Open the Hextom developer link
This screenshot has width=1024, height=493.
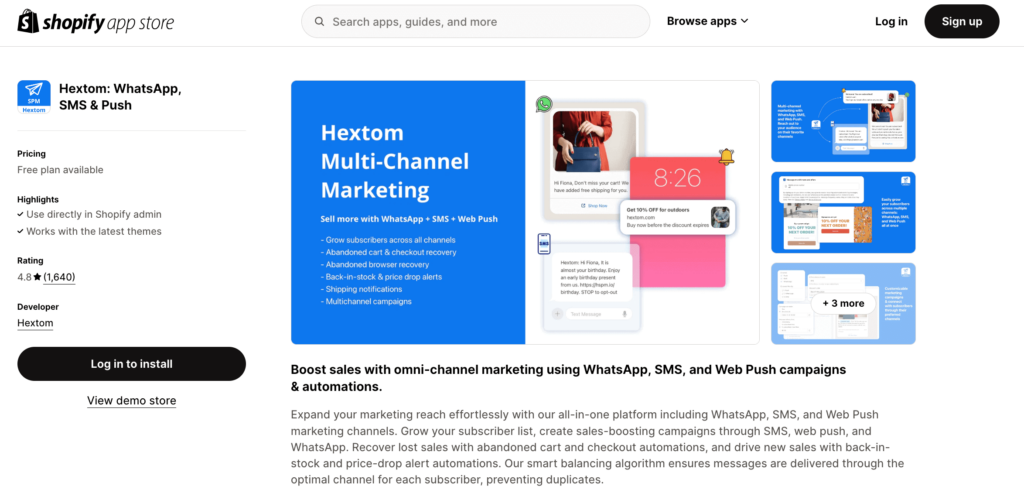click(x=35, y=323)
